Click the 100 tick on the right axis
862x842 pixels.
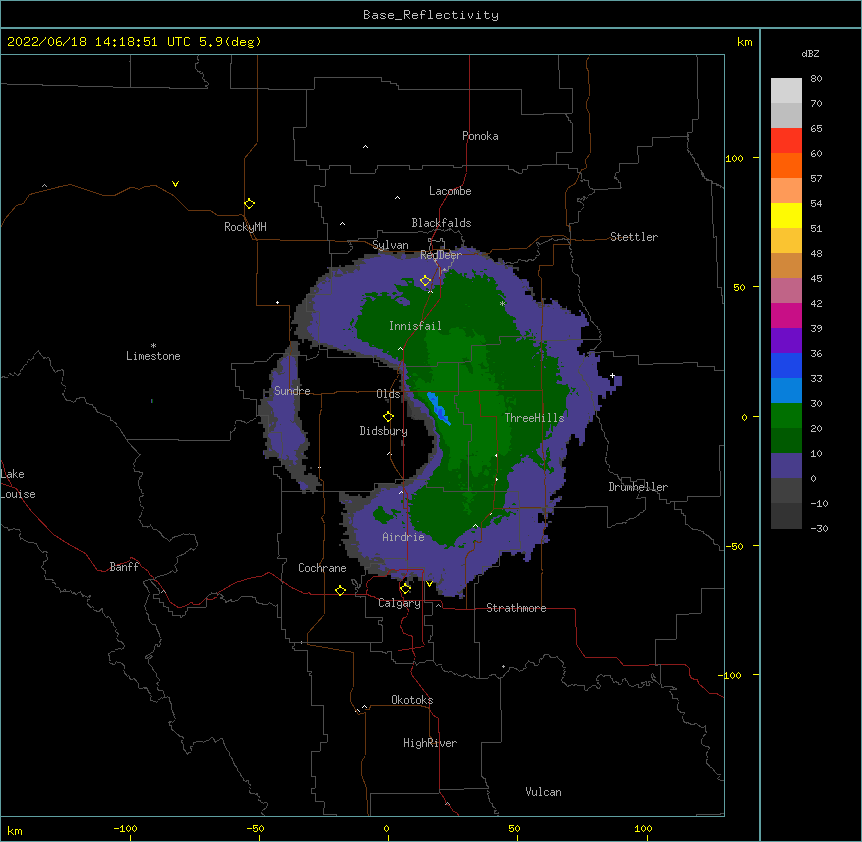(x=734, y=158)
